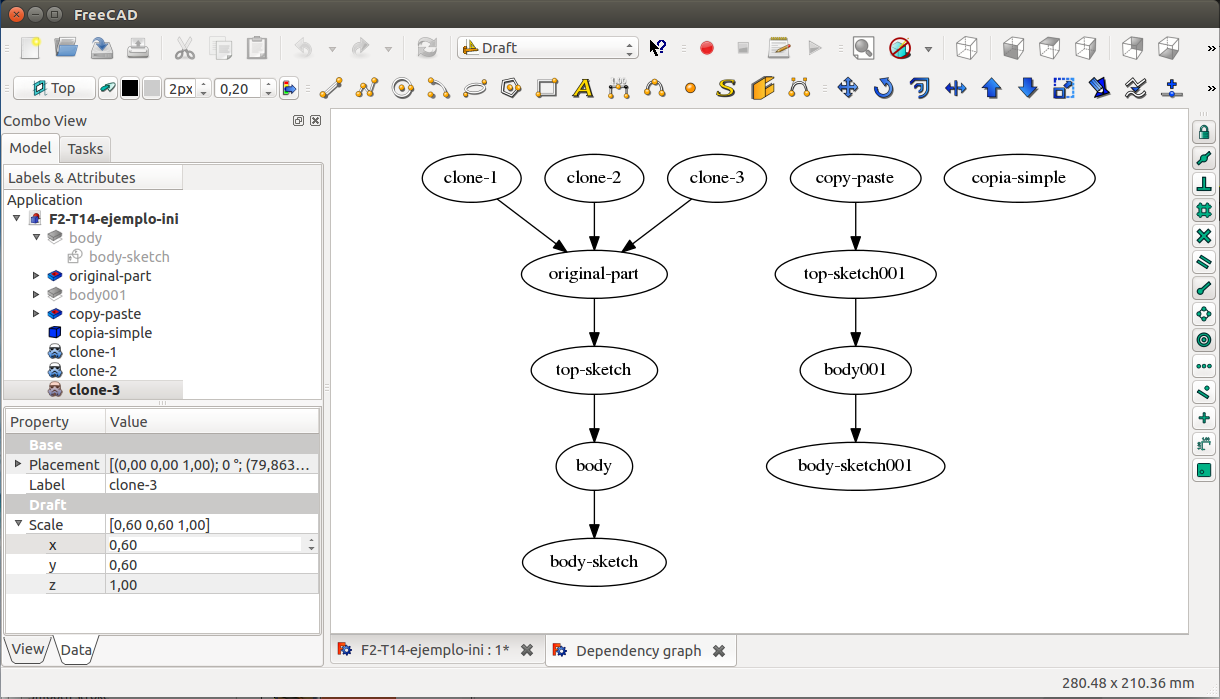The height and width of the screenshot is (699, 1220).
Task: Click the Top working plane button
Action: tap(54, 88)
